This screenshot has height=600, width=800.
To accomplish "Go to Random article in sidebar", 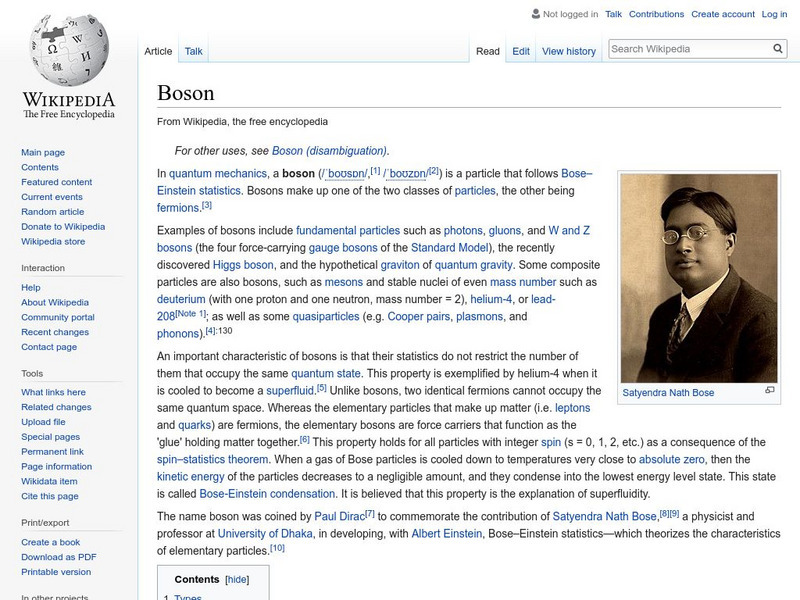I will [52, 212].
